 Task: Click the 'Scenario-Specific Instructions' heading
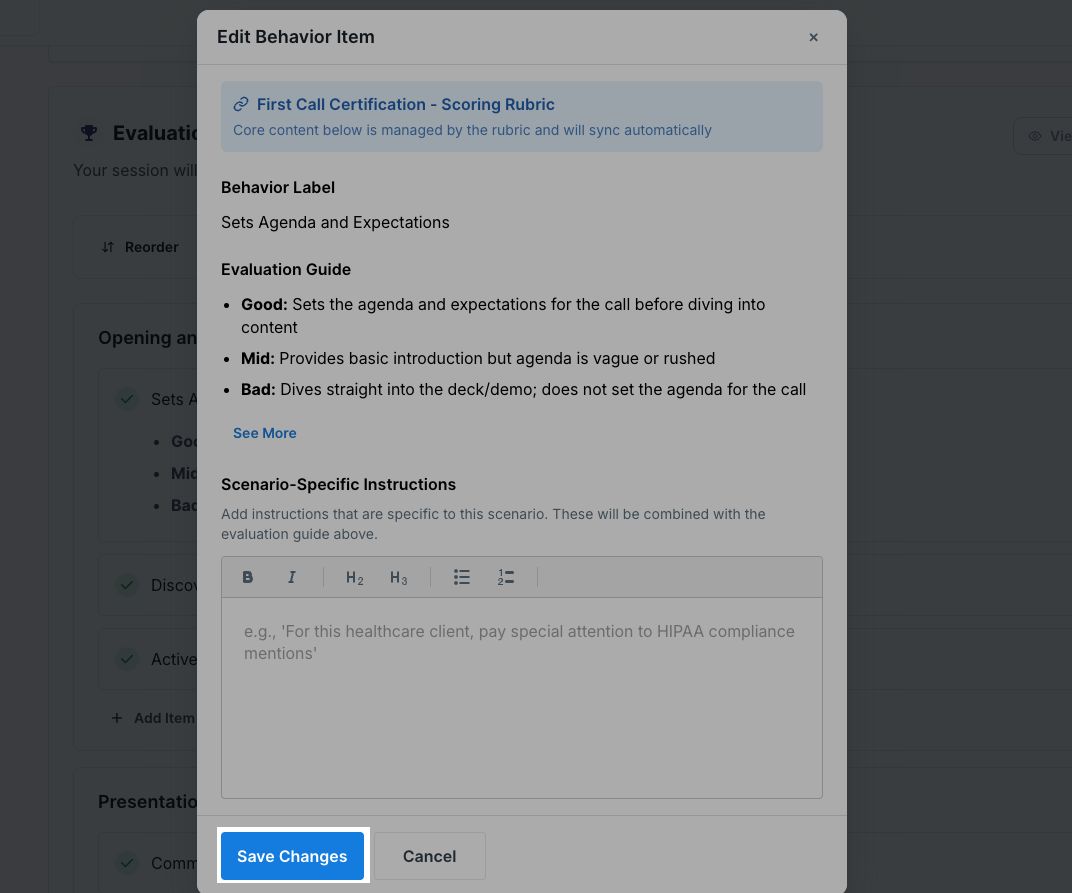338,484
